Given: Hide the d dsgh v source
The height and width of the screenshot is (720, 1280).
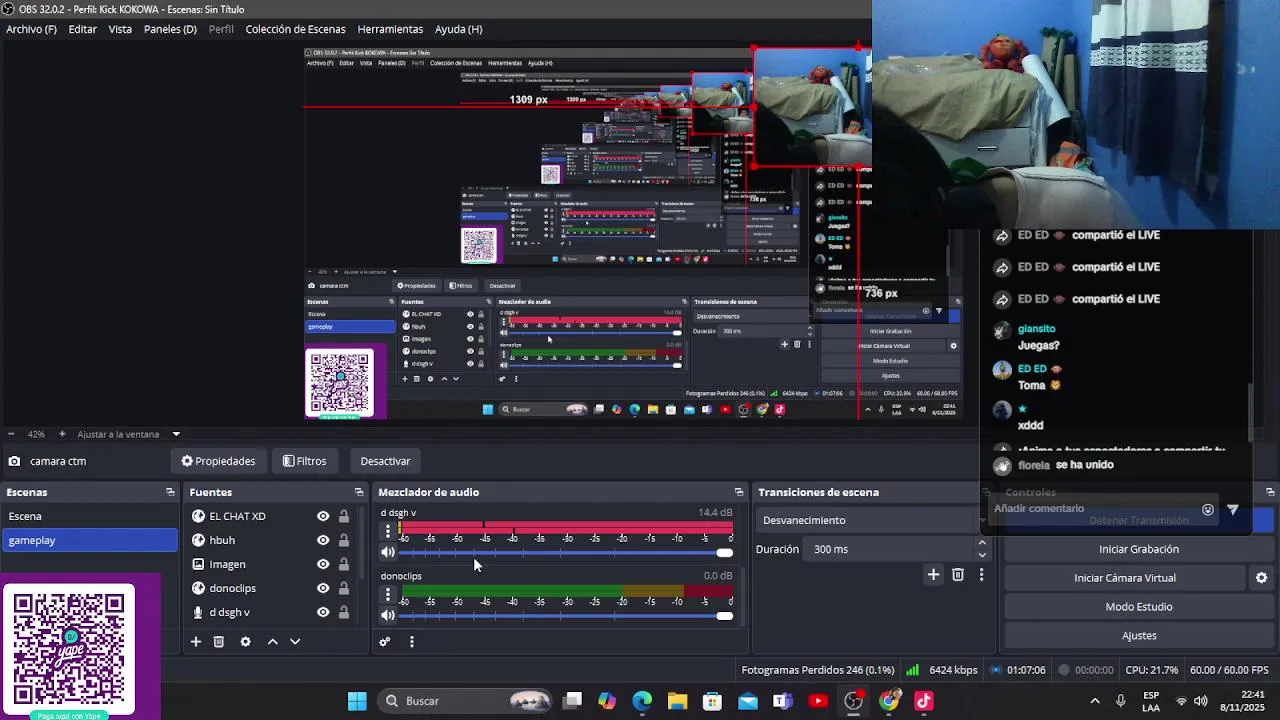Looking at the screenshot, I should [323, 612].
